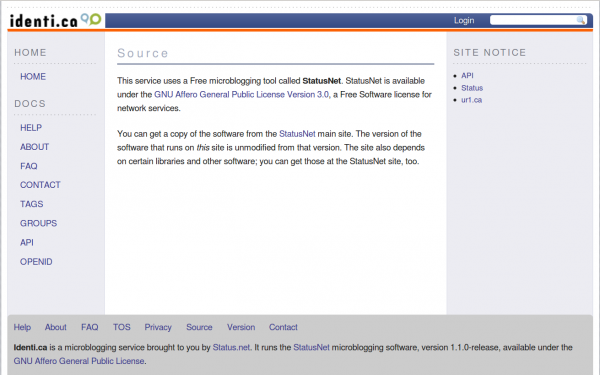Open the TAGS docs page
600x375 pixels.
click(31, 204)
